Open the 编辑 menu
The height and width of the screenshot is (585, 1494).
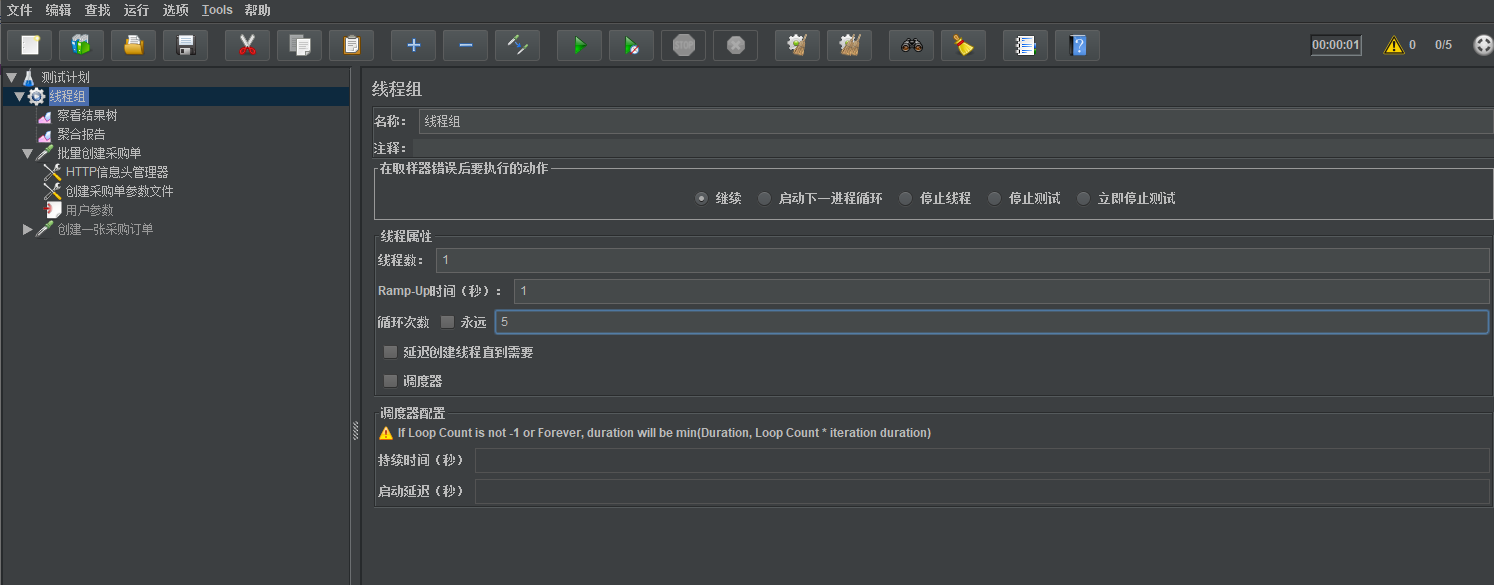click(58, 10)
